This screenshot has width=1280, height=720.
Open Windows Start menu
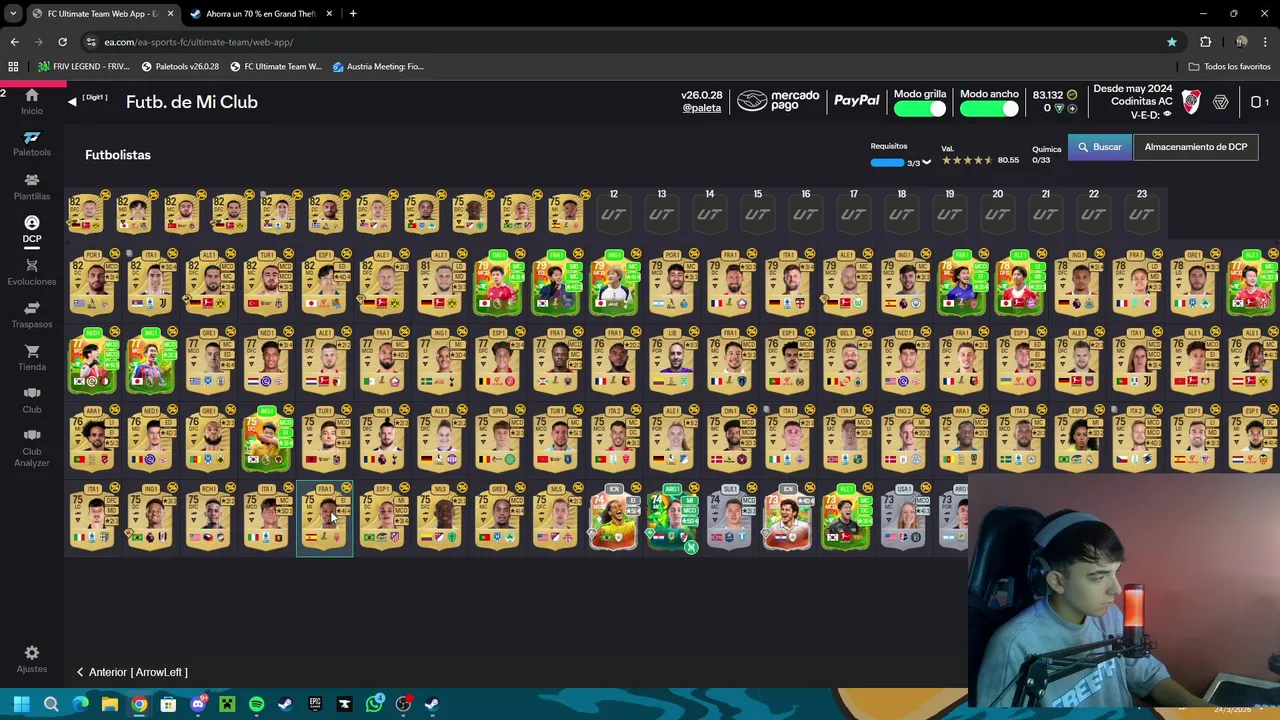click(x=21, y=704)
